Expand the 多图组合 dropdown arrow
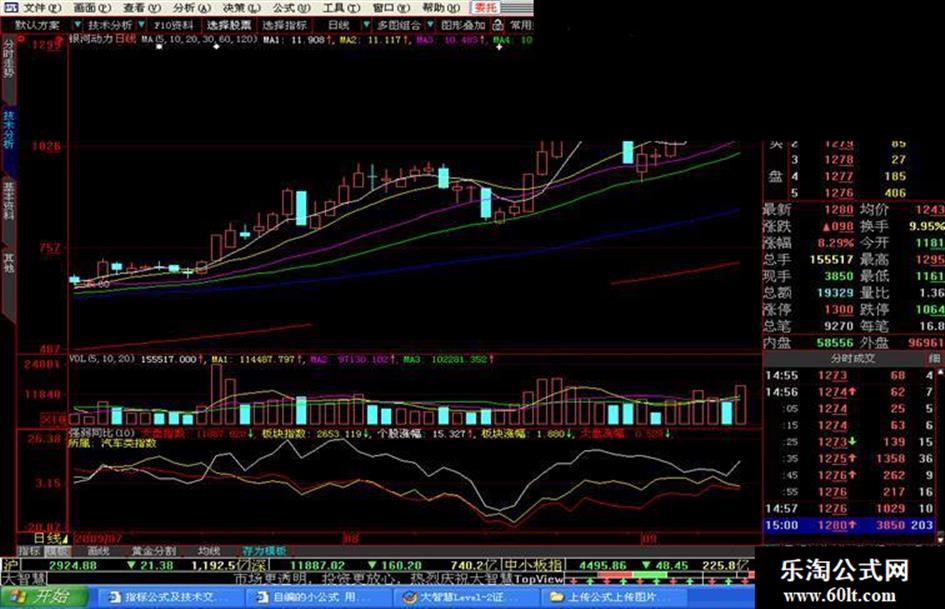The height and width of the screenshot is (609, 945). (430, 25)
